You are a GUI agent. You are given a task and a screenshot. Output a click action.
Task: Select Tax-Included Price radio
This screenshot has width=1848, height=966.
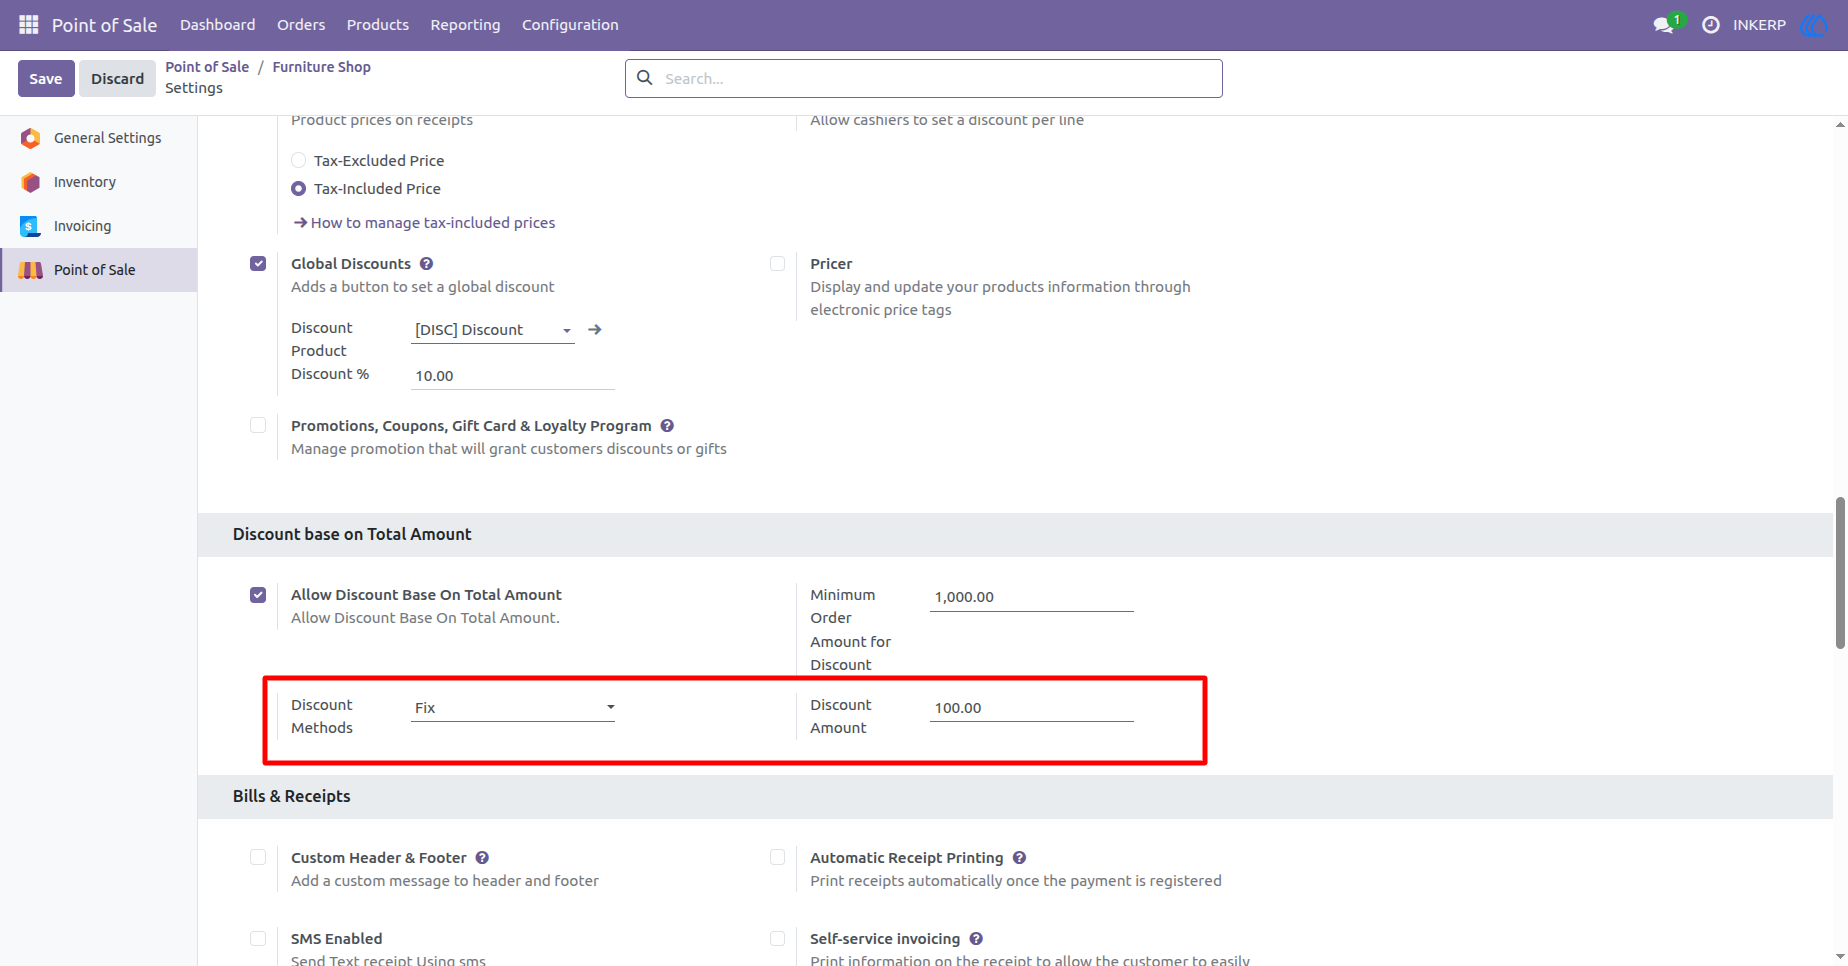tap(298, 188)
